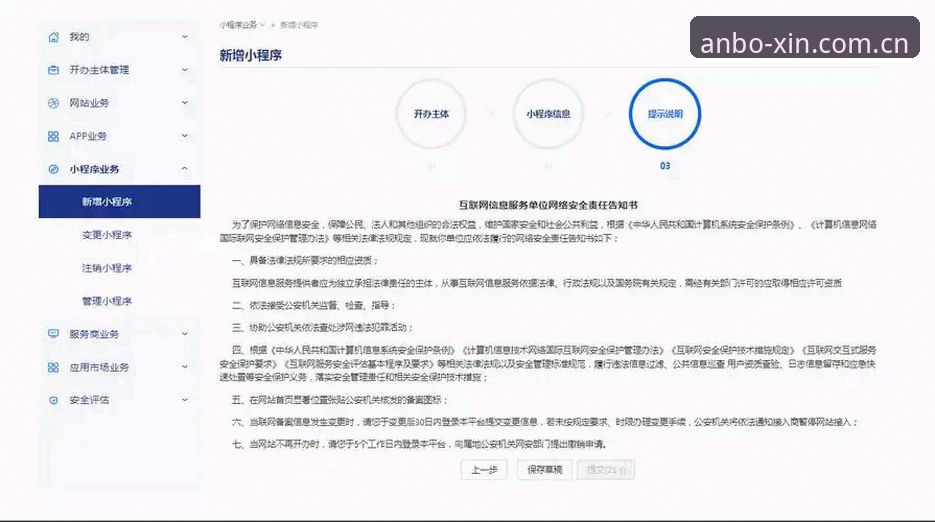Go to the 开办主体 step circle
The image size is (935, 522).
[431, 114]
